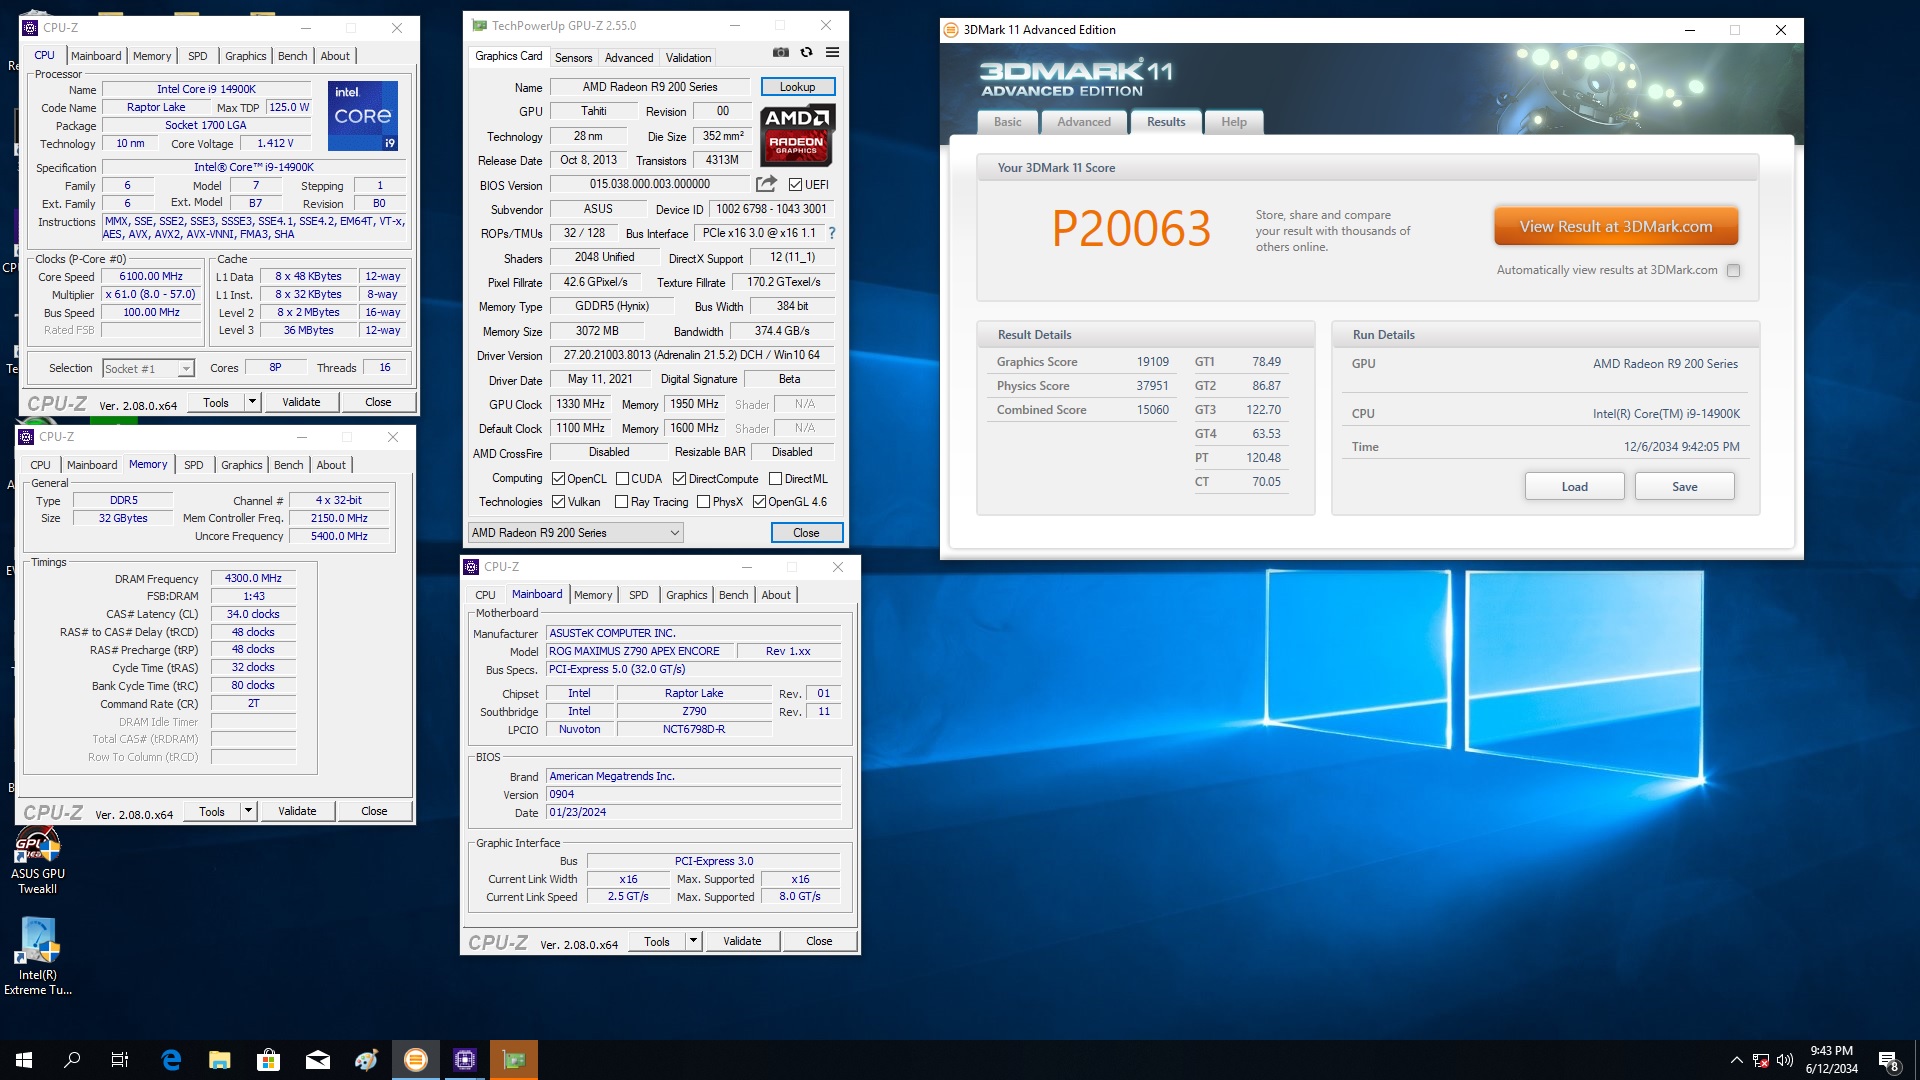Switch to Basic tab in 3DMark 11

[x=1008, y=122]
